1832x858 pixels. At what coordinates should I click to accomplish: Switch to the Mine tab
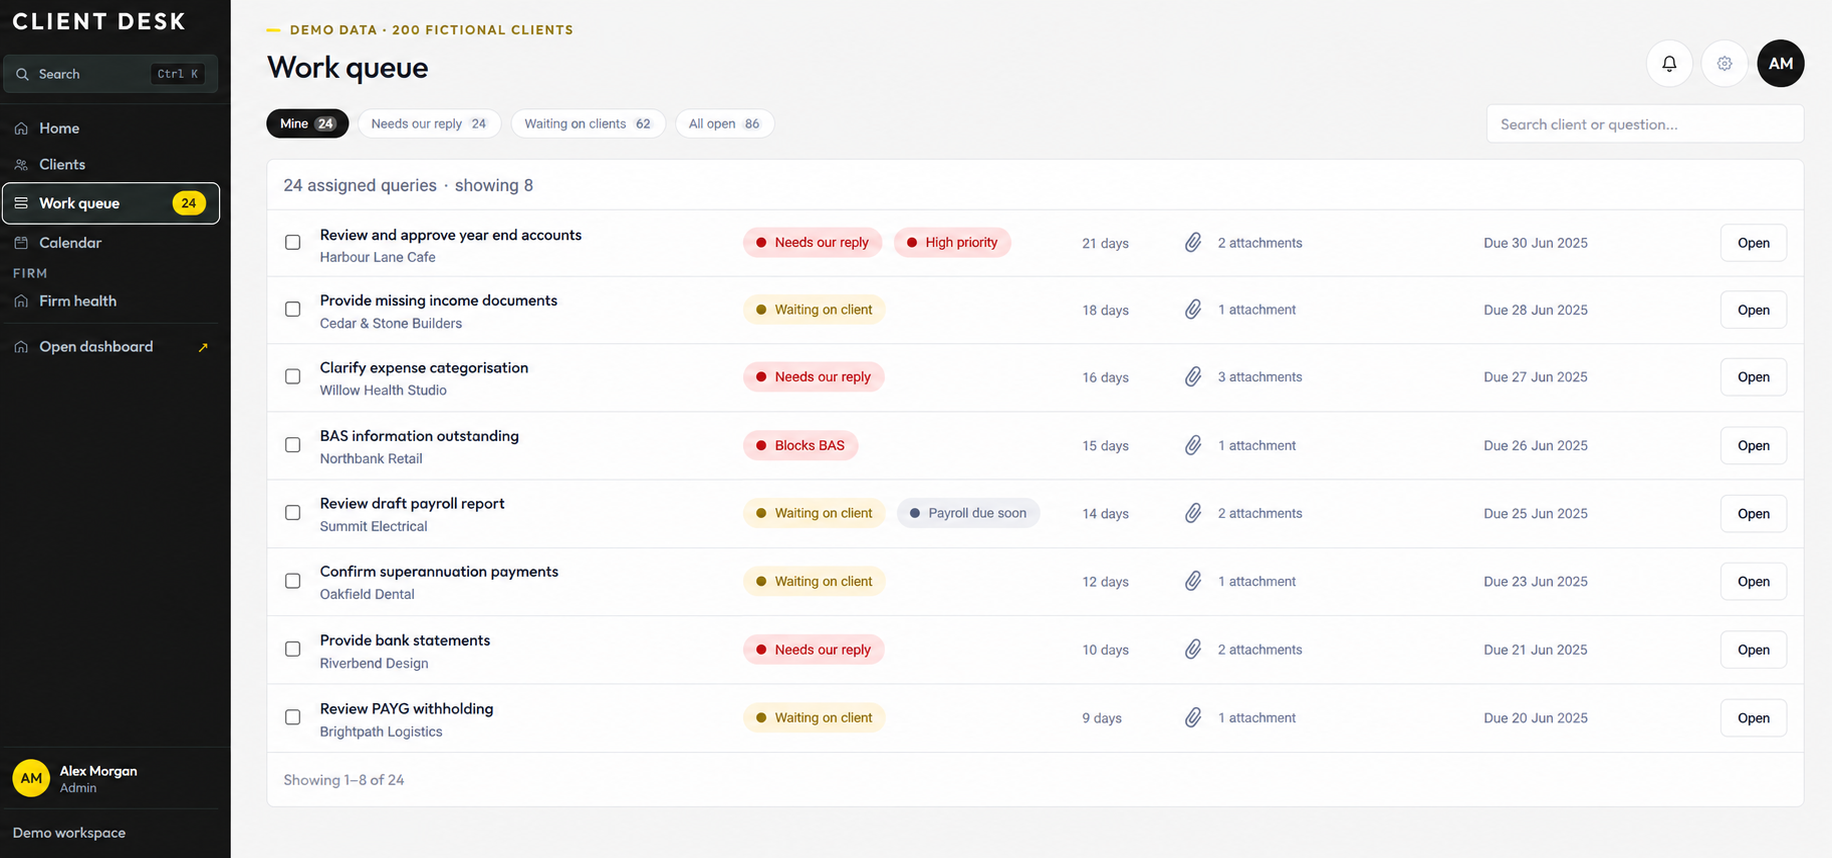click(x=307, y=124)
